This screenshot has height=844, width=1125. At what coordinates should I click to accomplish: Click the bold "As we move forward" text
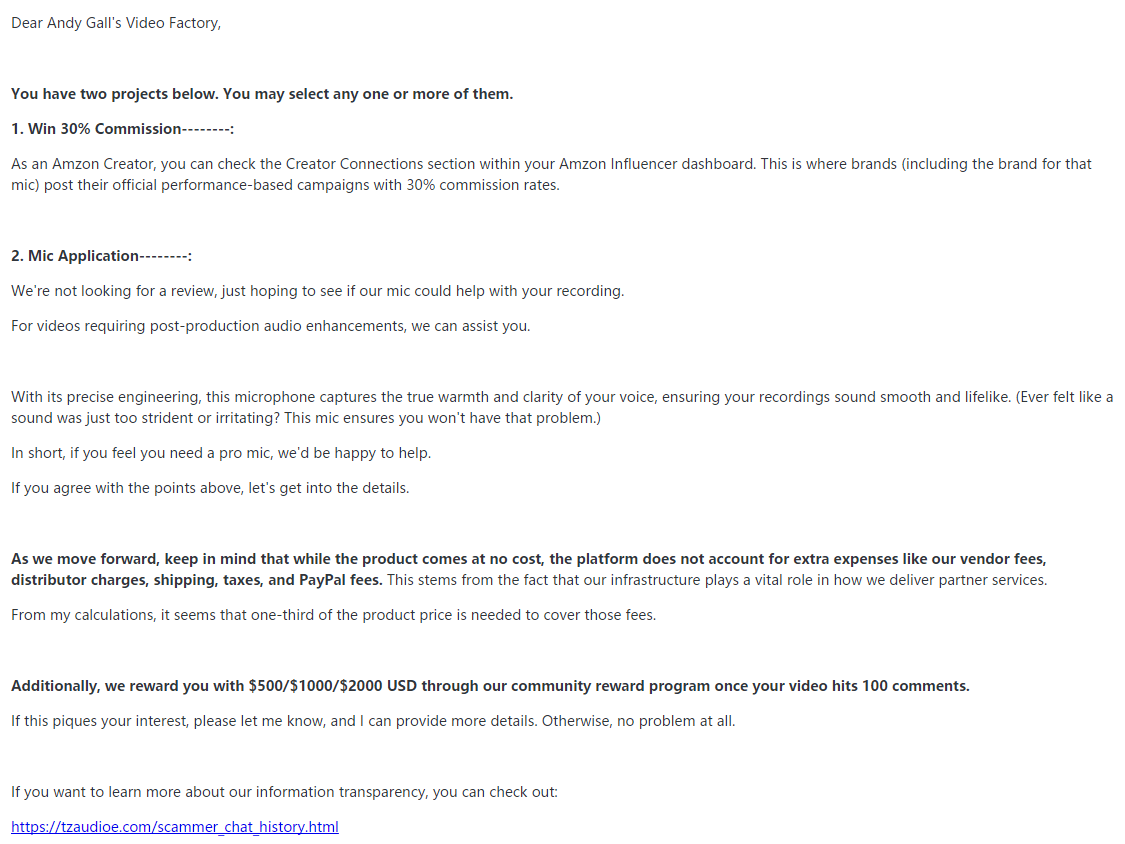pyautogui.click(x=78, y=559)
